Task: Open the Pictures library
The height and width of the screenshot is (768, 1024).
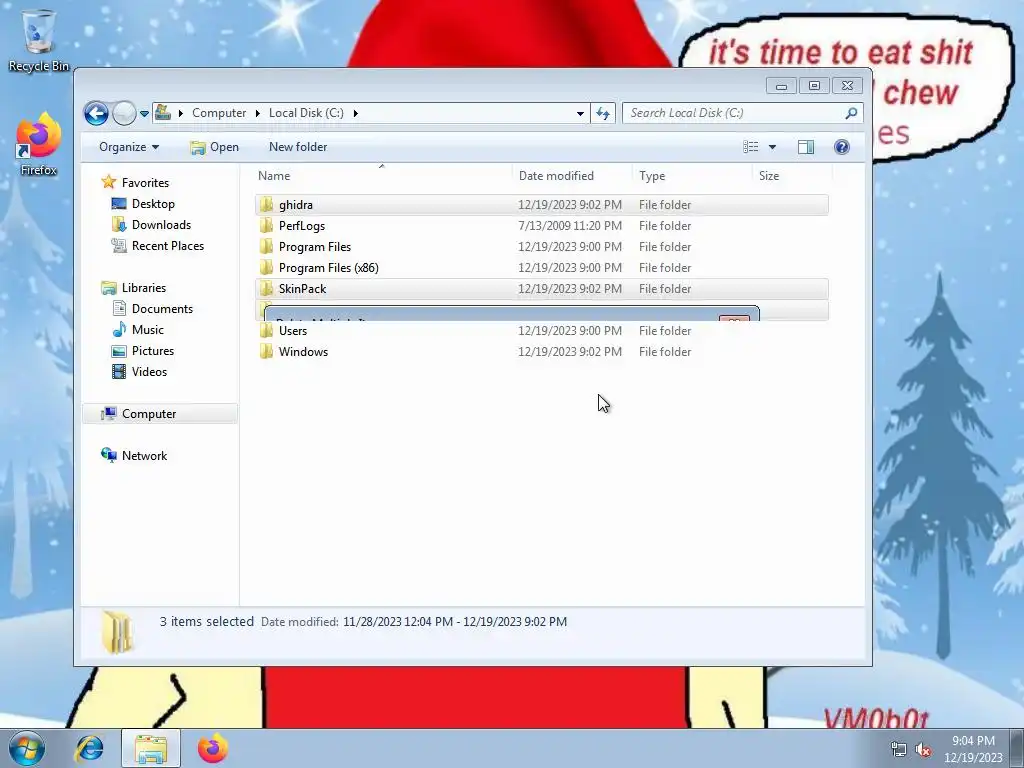Action: click(x=153, y=351)
